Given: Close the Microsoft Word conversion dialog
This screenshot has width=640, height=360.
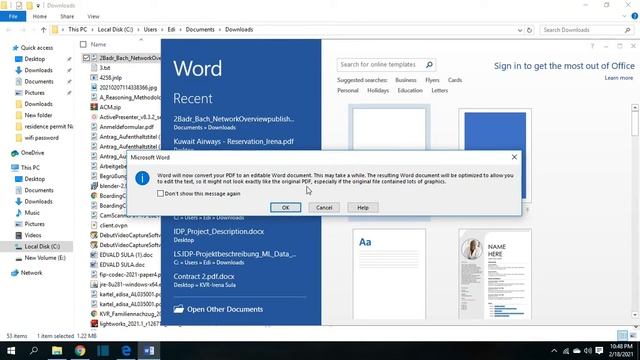Looking at the screenshot, I should [x=514, y=157].
